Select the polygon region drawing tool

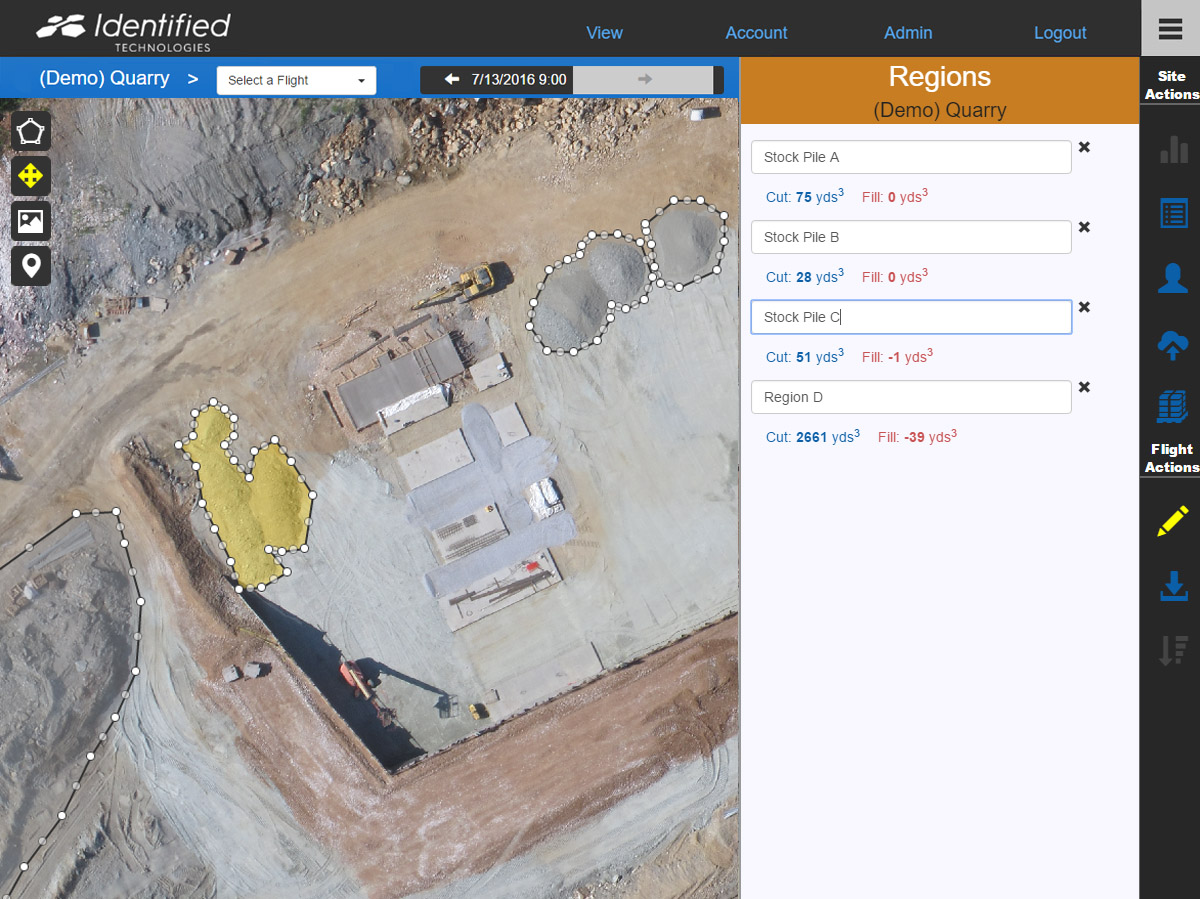coord(31,131)
